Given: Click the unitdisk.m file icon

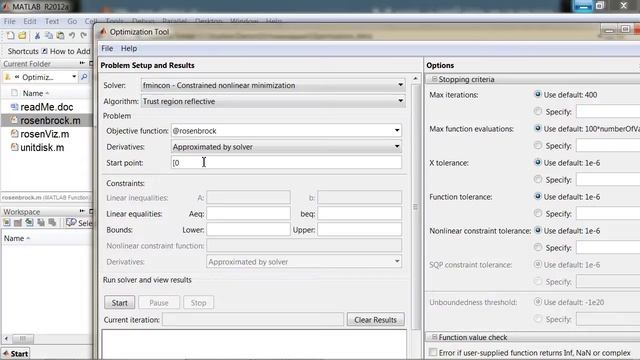Looking at the screenshot, I should (14, 147).
